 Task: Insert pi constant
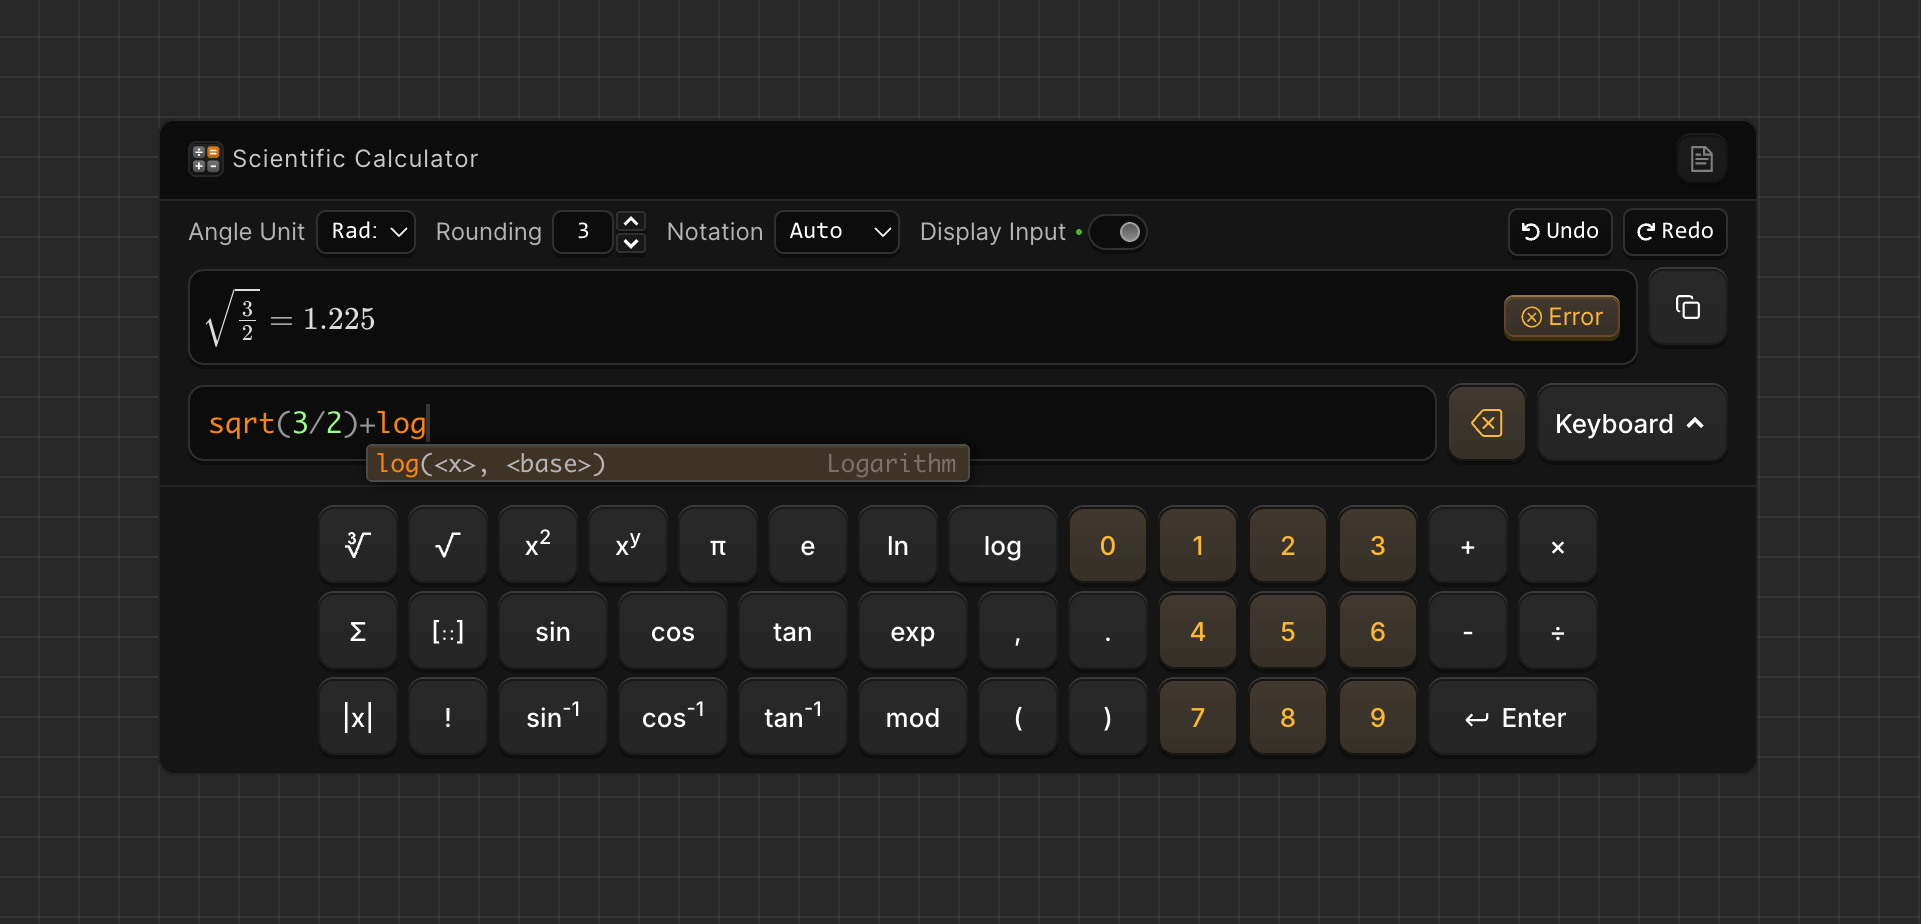point(717,545)
